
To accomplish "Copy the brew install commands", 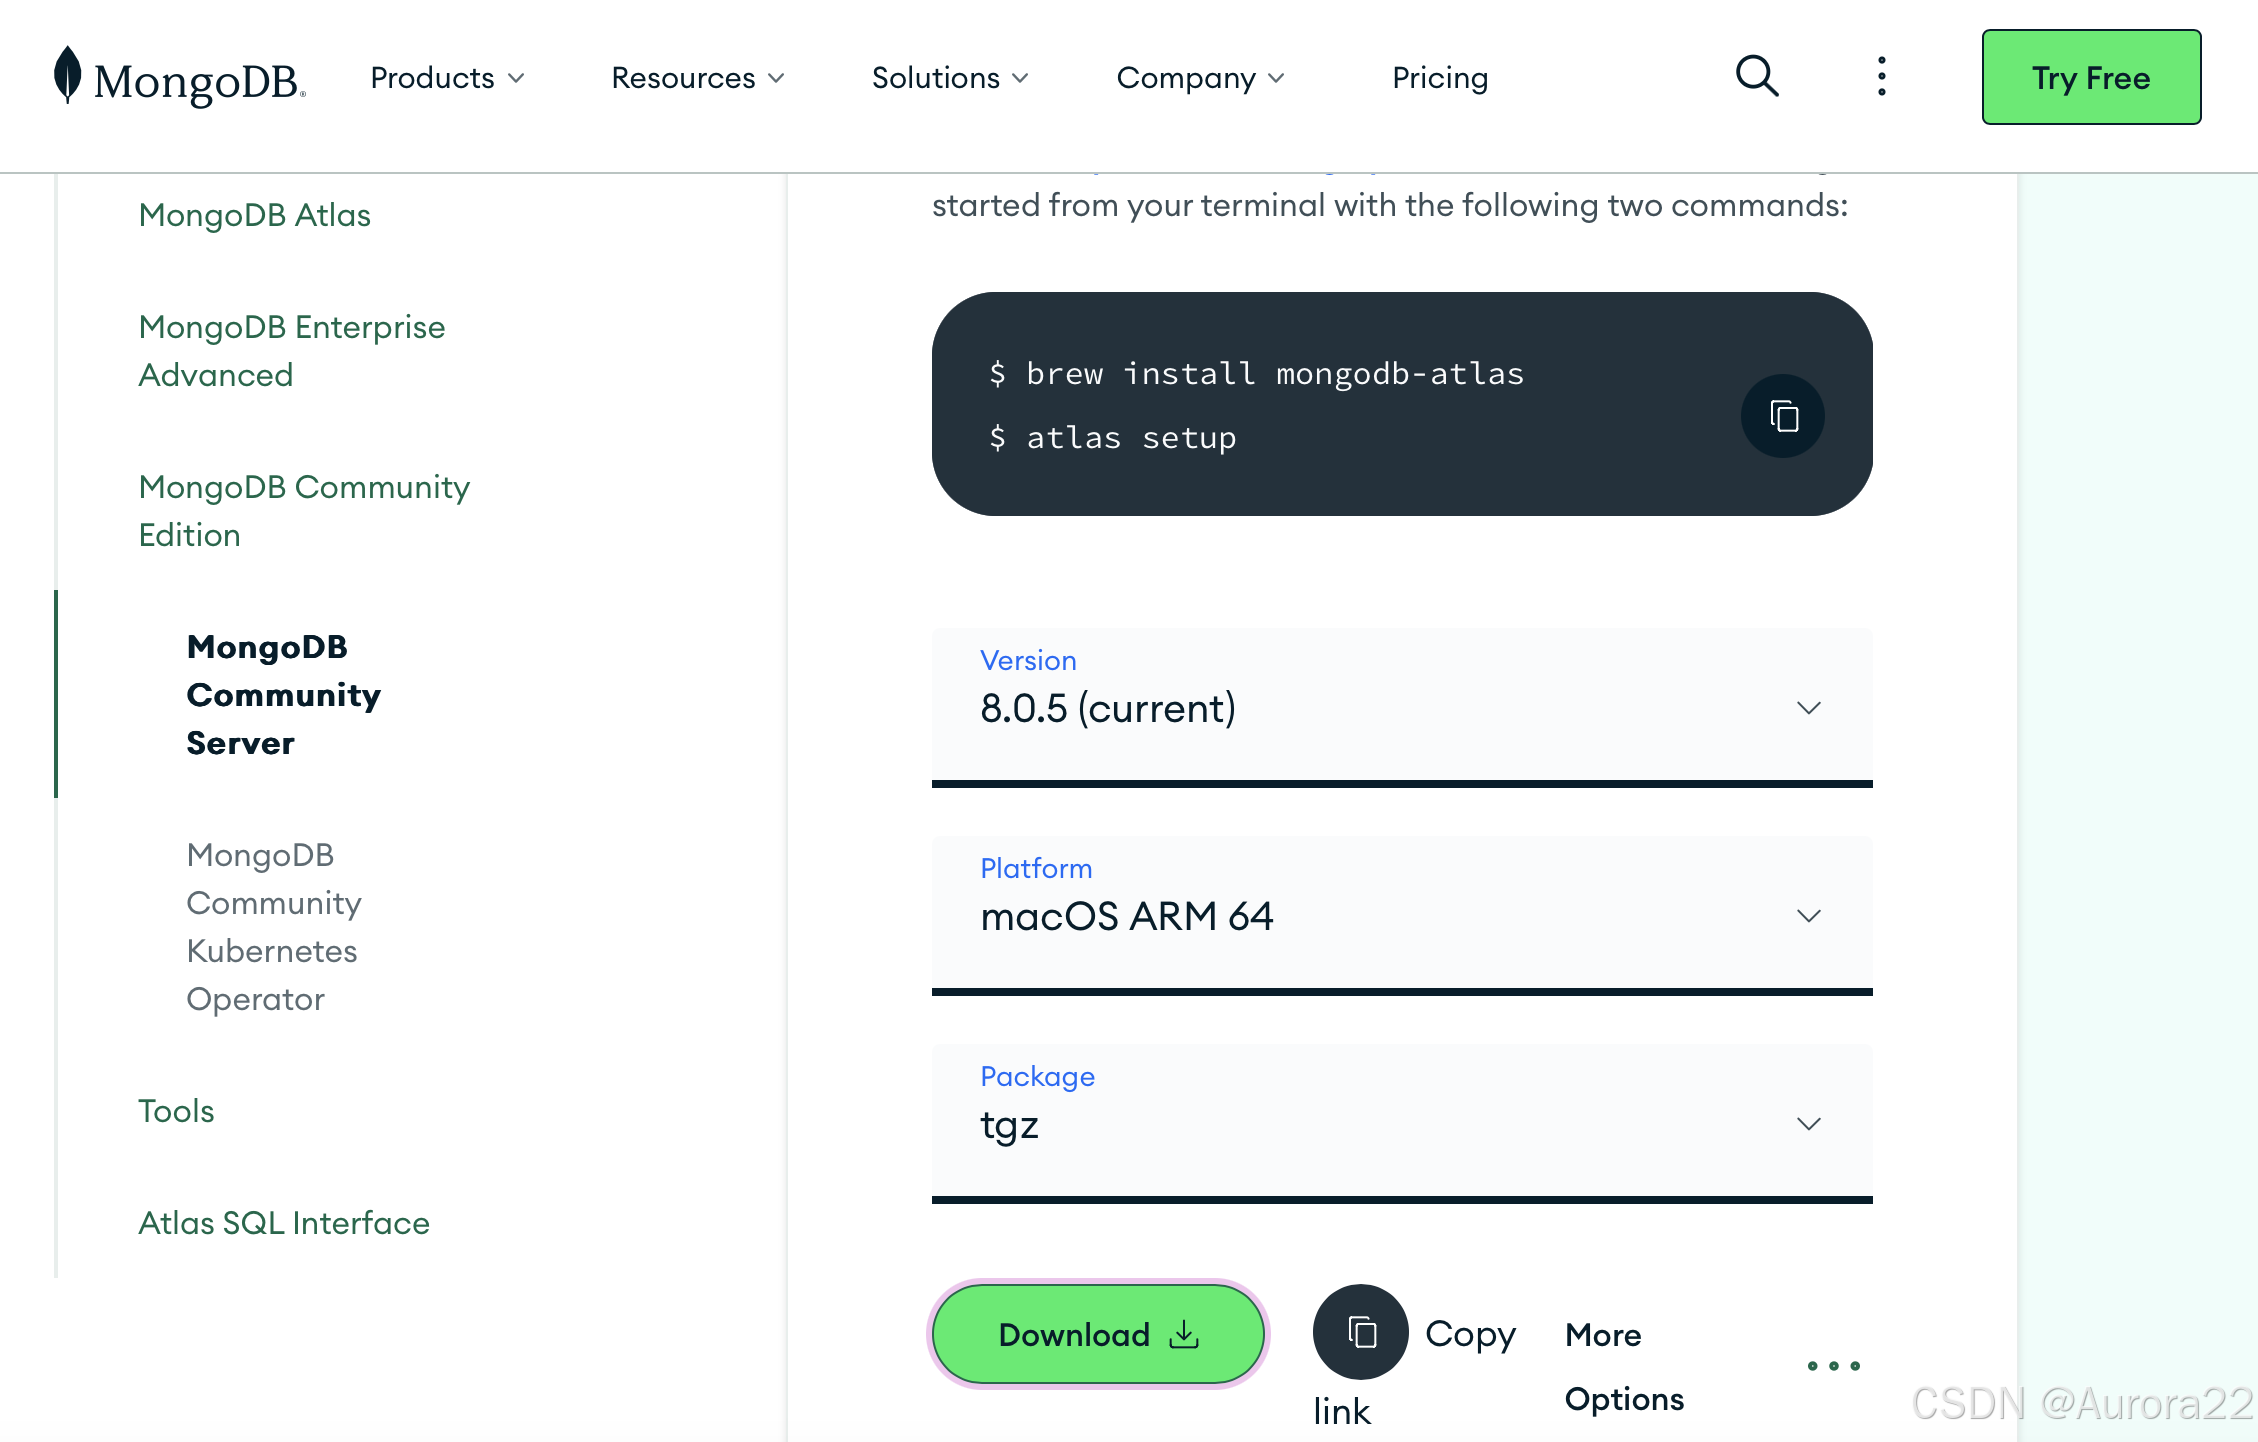I will pos(1782,416).
